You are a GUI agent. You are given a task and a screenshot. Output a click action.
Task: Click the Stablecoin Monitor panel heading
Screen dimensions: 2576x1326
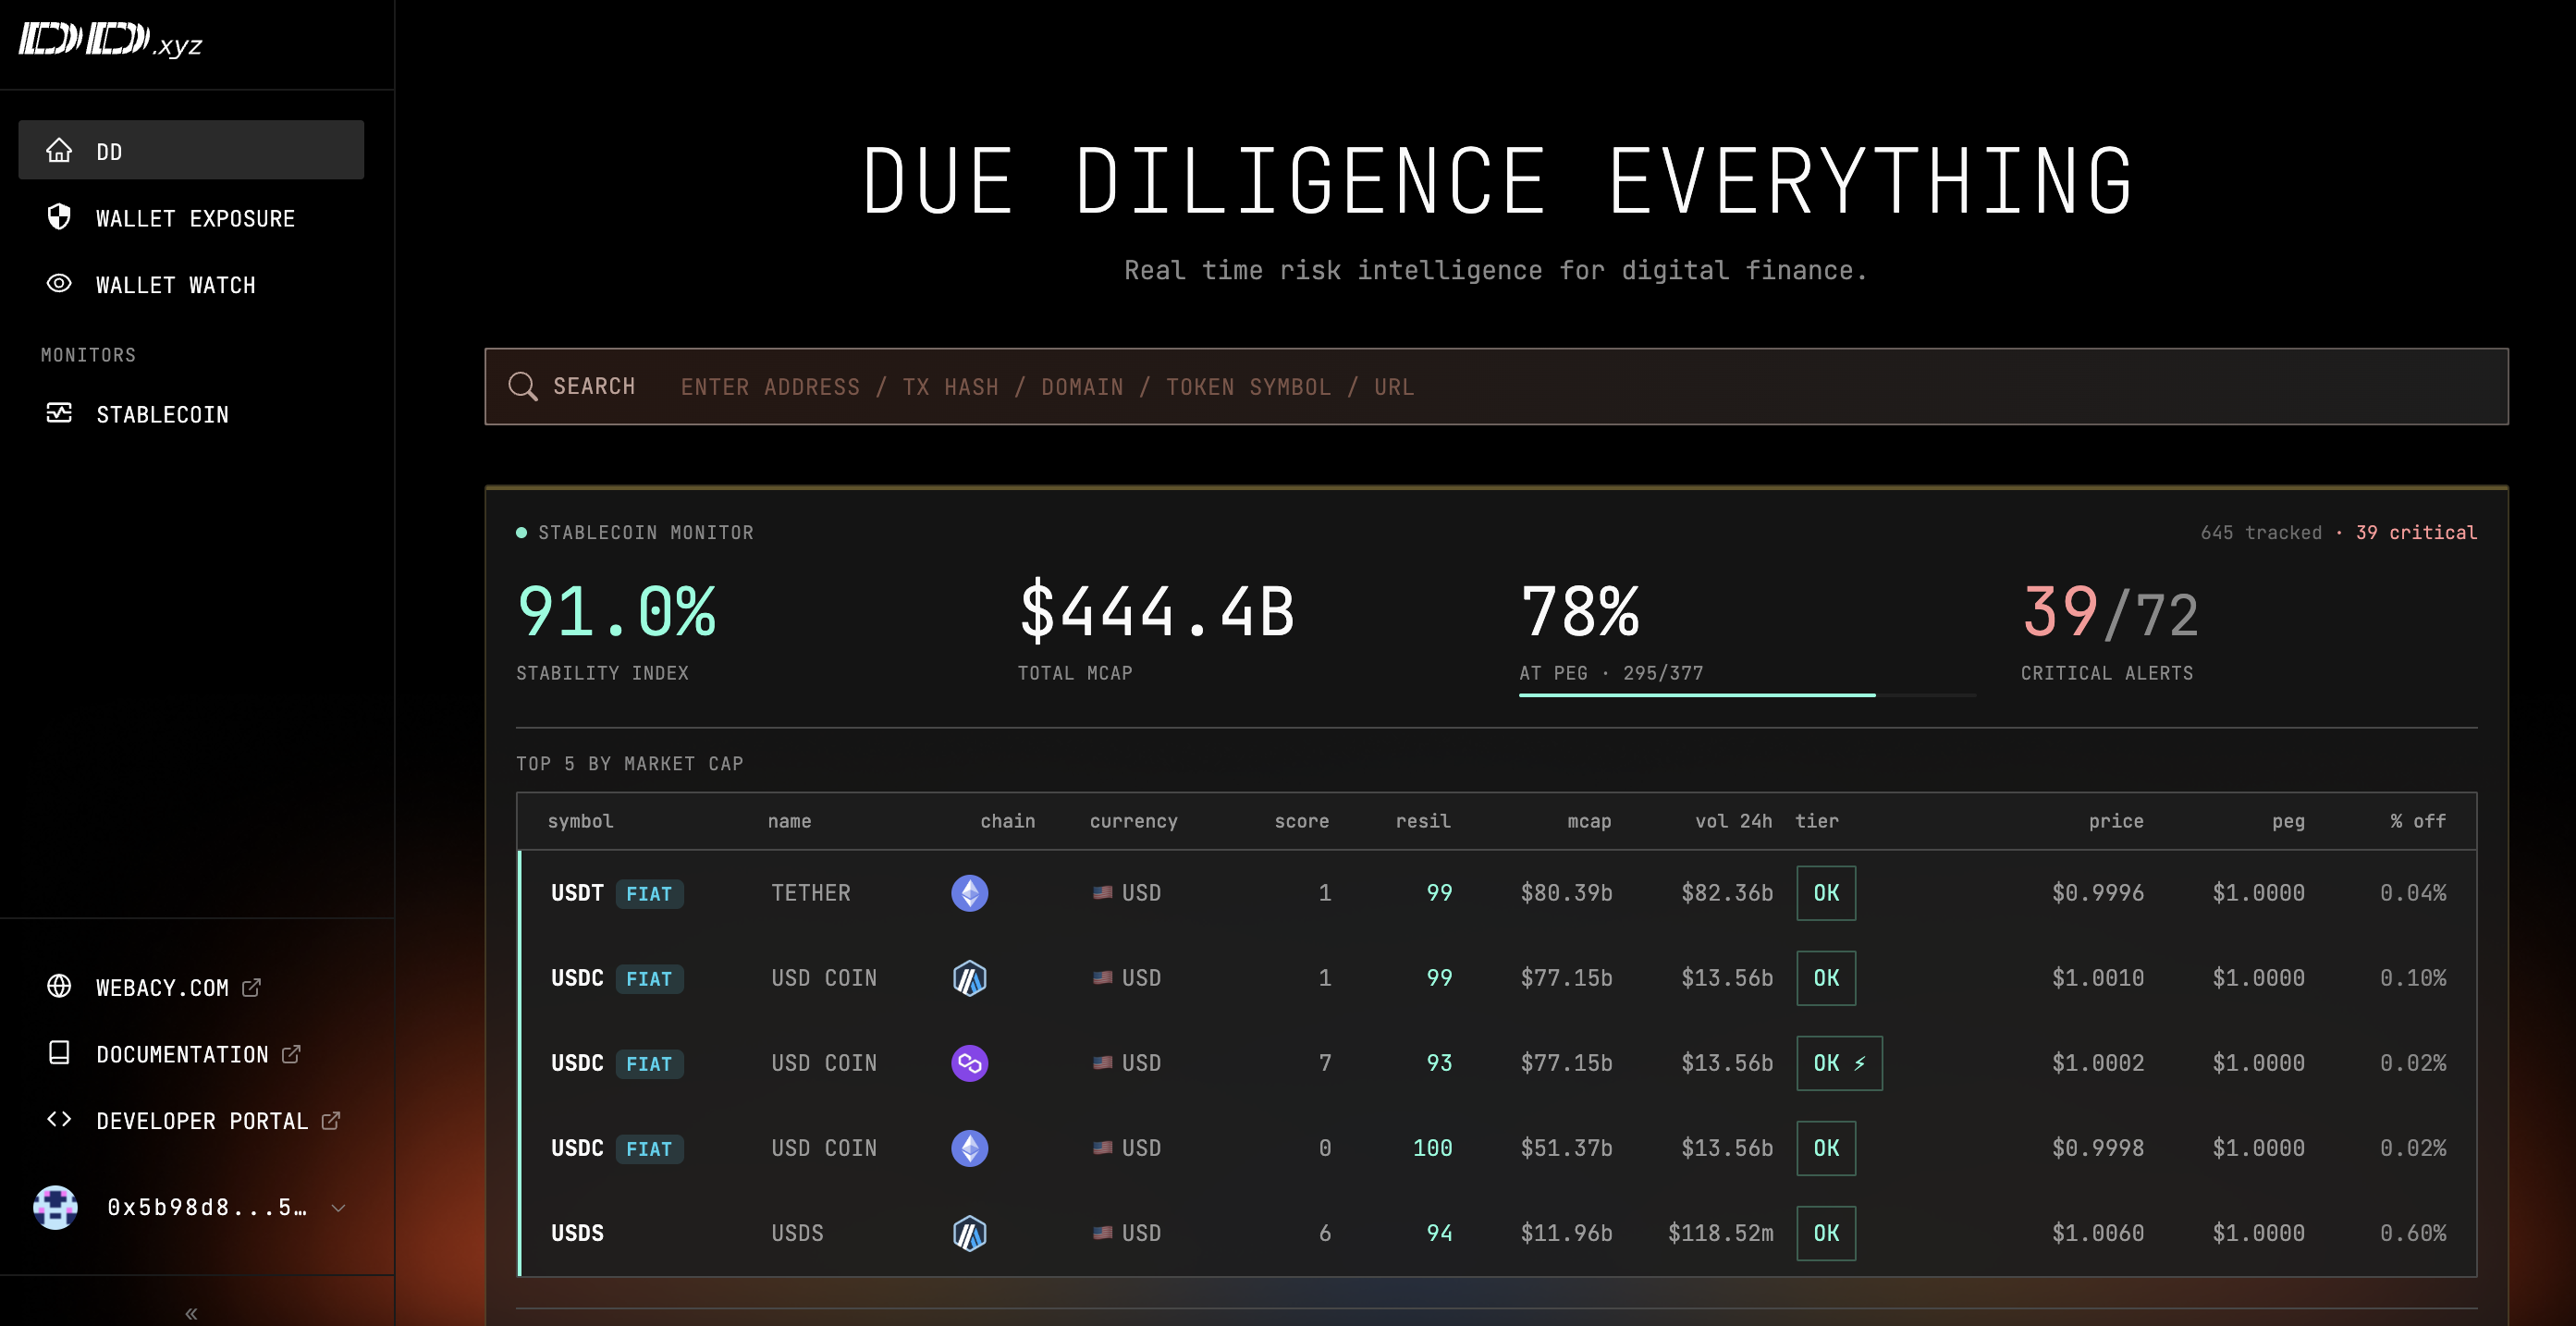pos(646,533)
